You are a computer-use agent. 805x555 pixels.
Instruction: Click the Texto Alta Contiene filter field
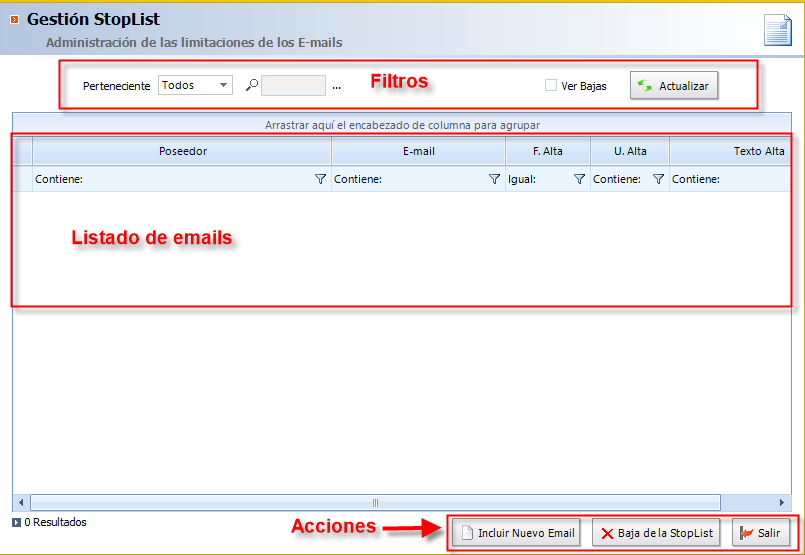click(x=730, y=179)
